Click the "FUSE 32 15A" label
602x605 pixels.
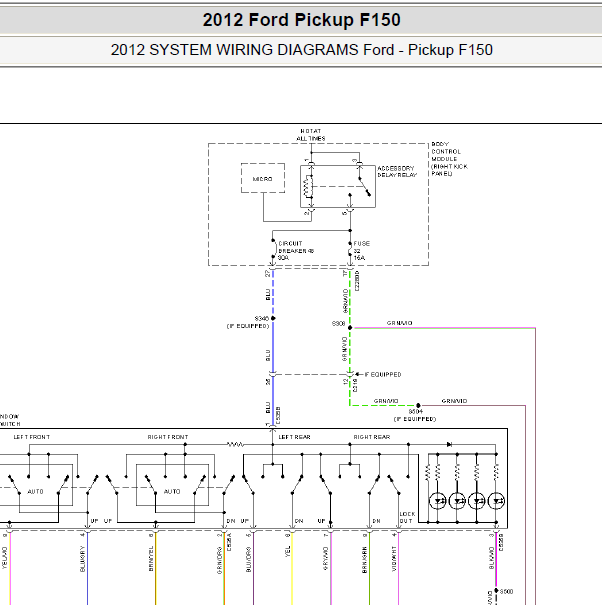(x=362, y=250)
